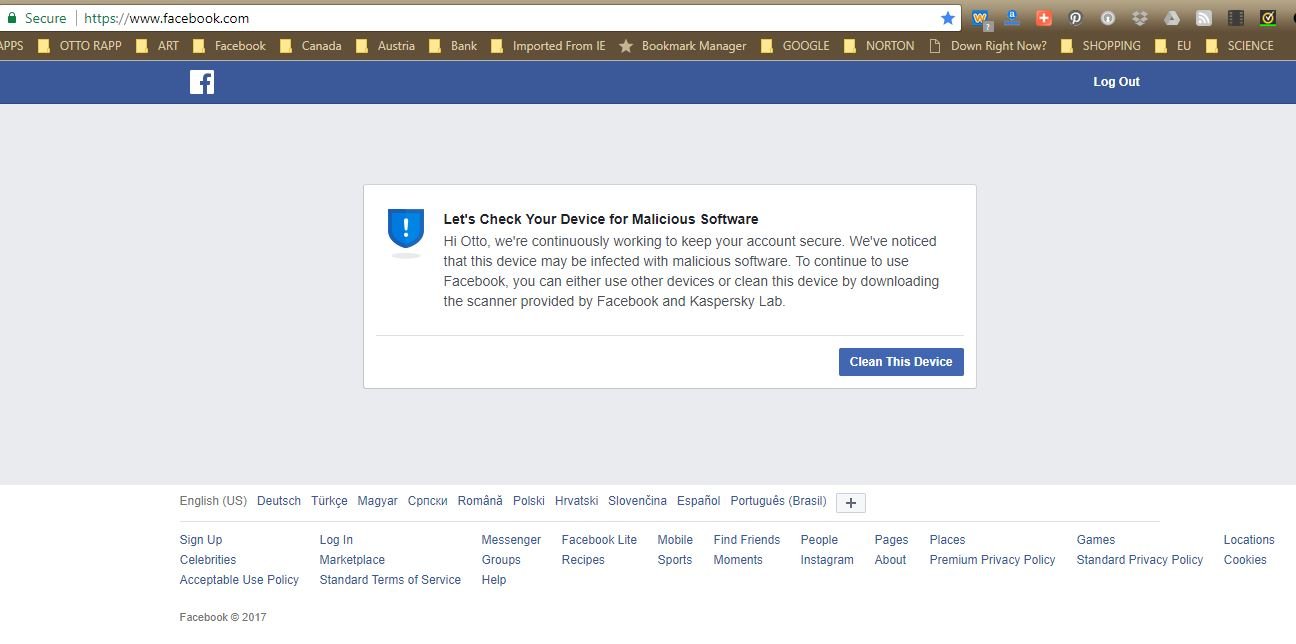Image resolution: width=1296 pixels, height=644 pixels.
Task: Open the Find Friends footer link
Action: tap(747, 540)
